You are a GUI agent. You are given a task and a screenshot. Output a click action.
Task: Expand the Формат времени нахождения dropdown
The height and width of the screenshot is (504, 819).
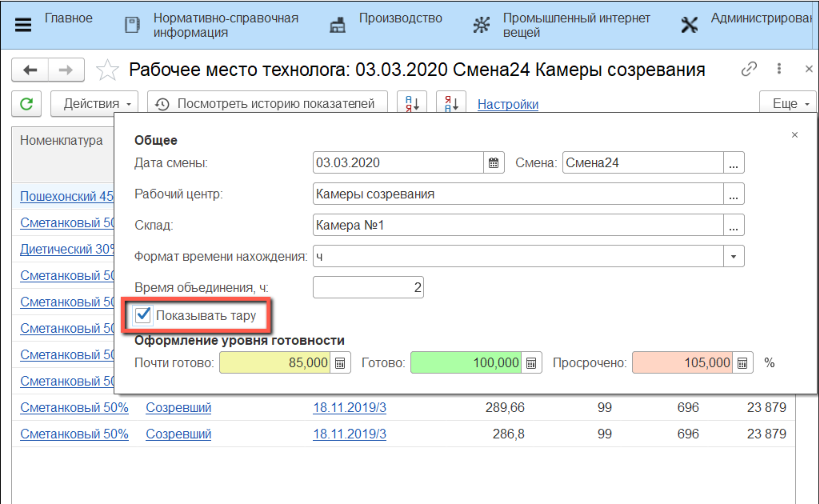click(735, 256)
